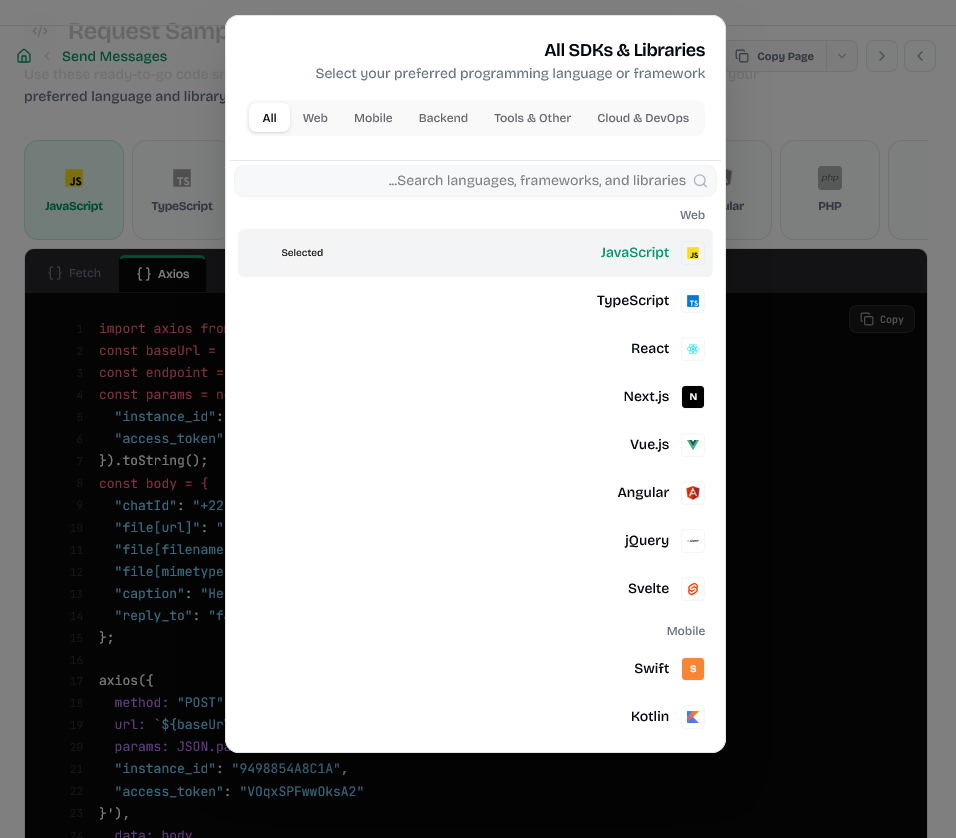This screenshot has height=838, width=956.
Task: Choose React from the SDK list
Action: 475,349
